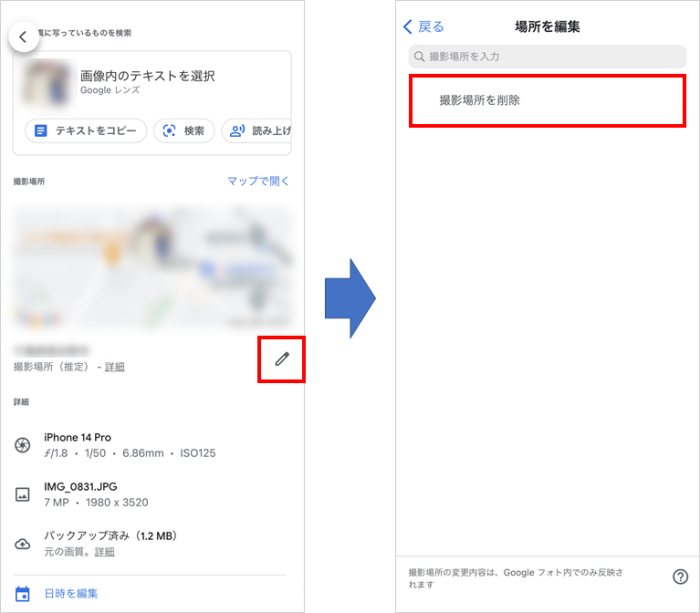The image size is (700, 613).
Task: Tap the 検索 Lens chip
Action: coord(183,131)
